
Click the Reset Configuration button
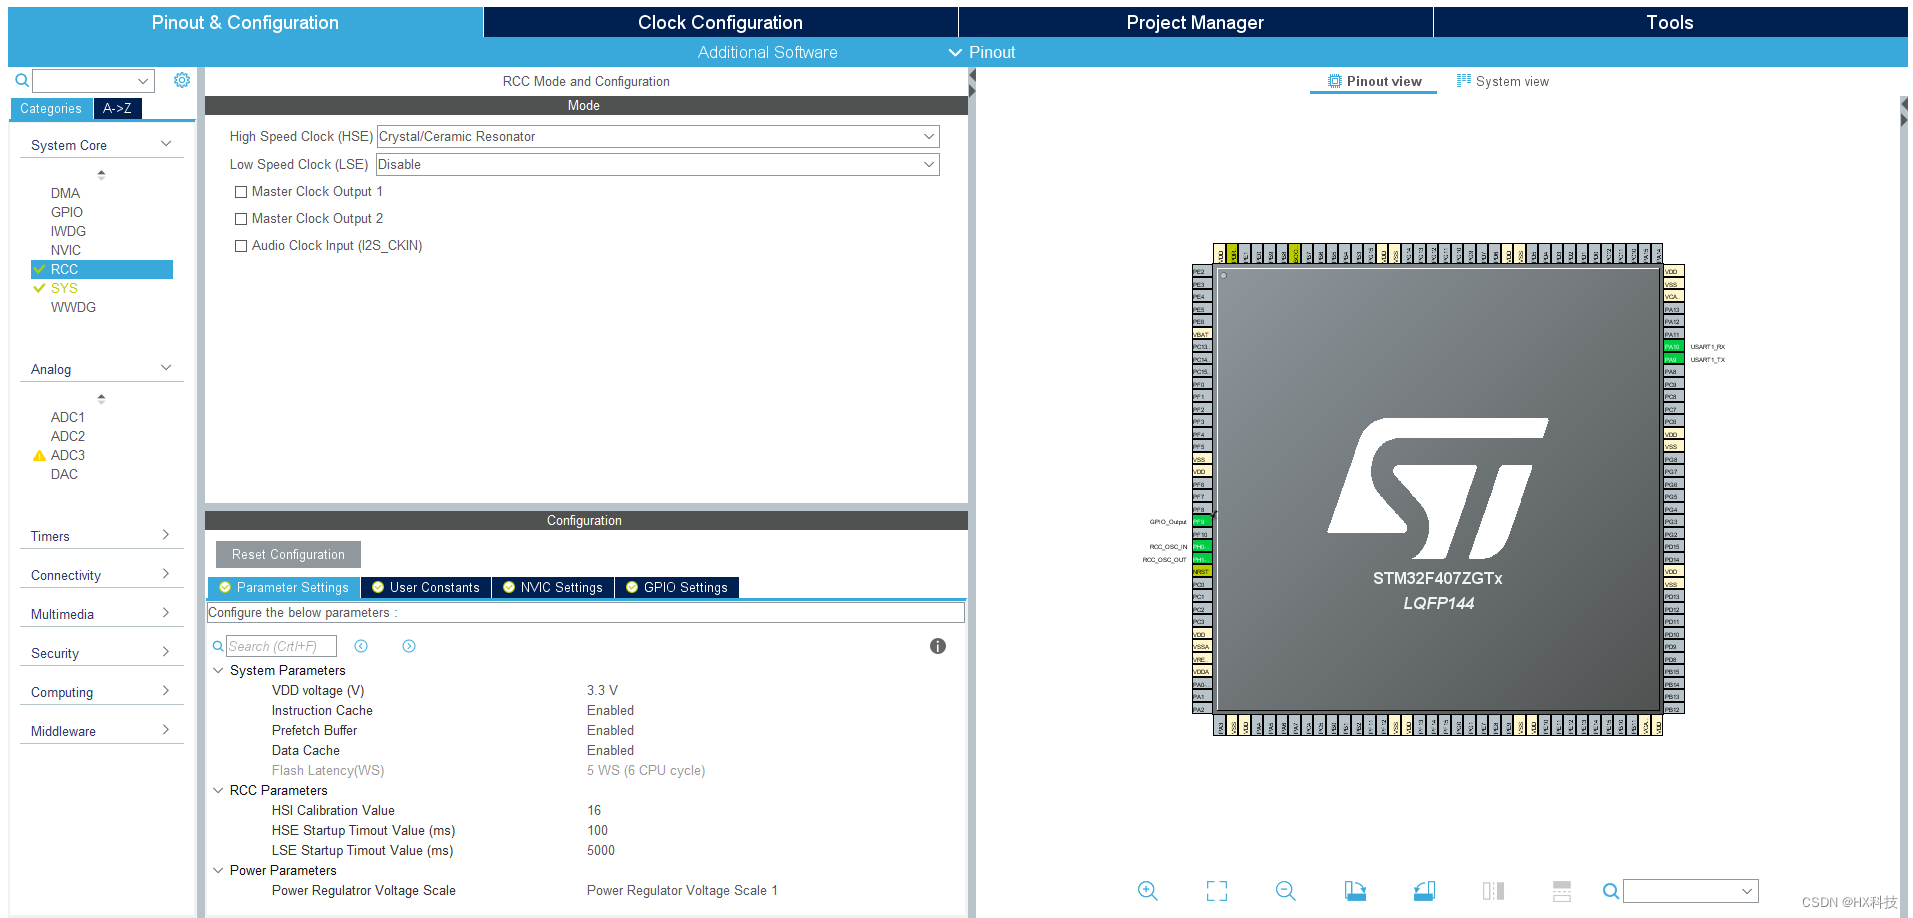tap(287, 554)
